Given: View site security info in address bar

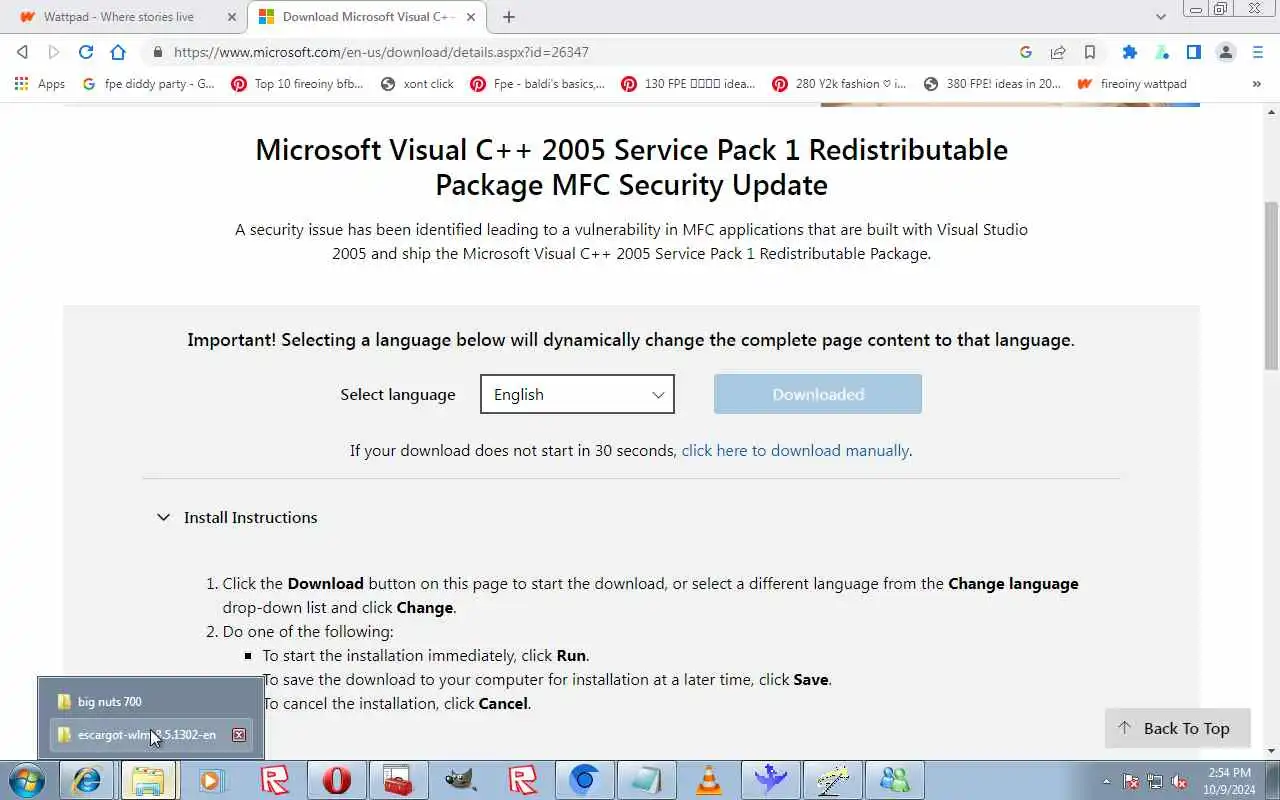Looking at the screenshot, I should click(x=157, y=52).
